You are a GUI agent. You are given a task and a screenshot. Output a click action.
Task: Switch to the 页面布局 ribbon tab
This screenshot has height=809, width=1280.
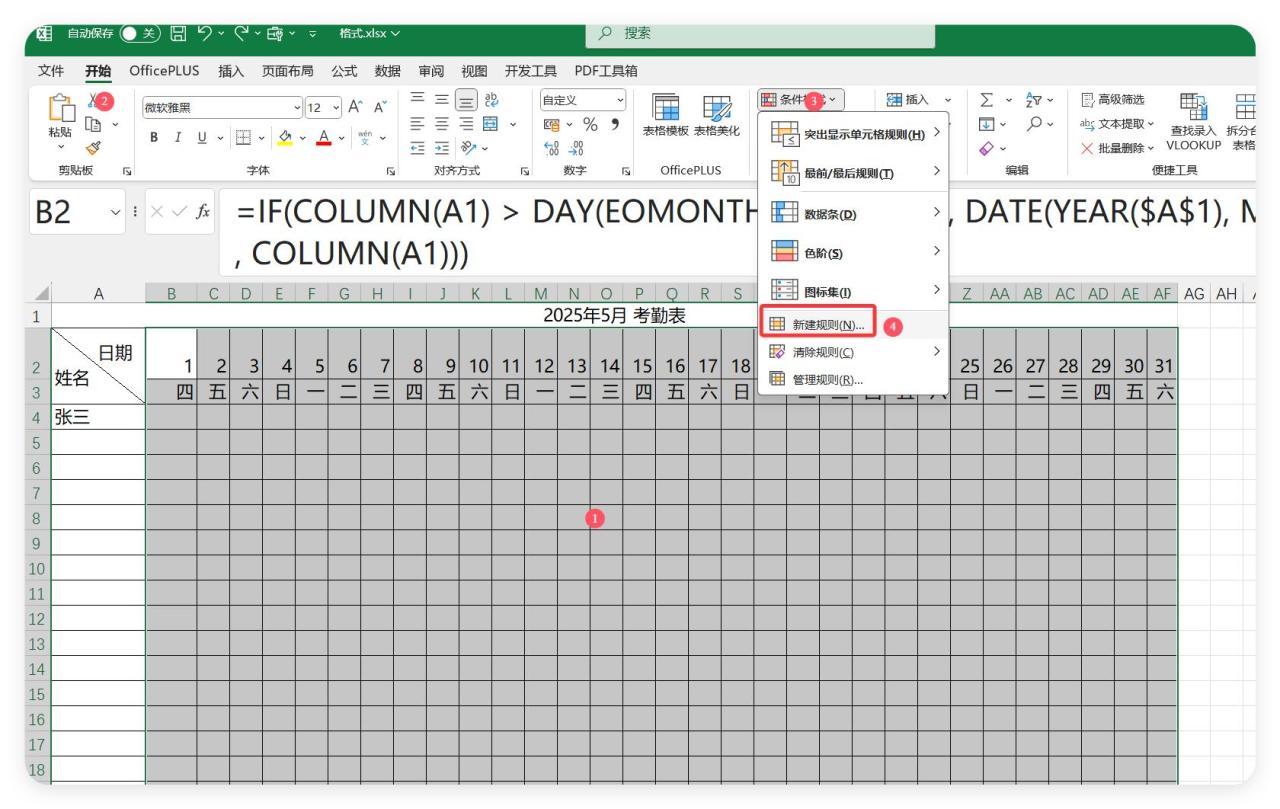[x=288, y=71]
